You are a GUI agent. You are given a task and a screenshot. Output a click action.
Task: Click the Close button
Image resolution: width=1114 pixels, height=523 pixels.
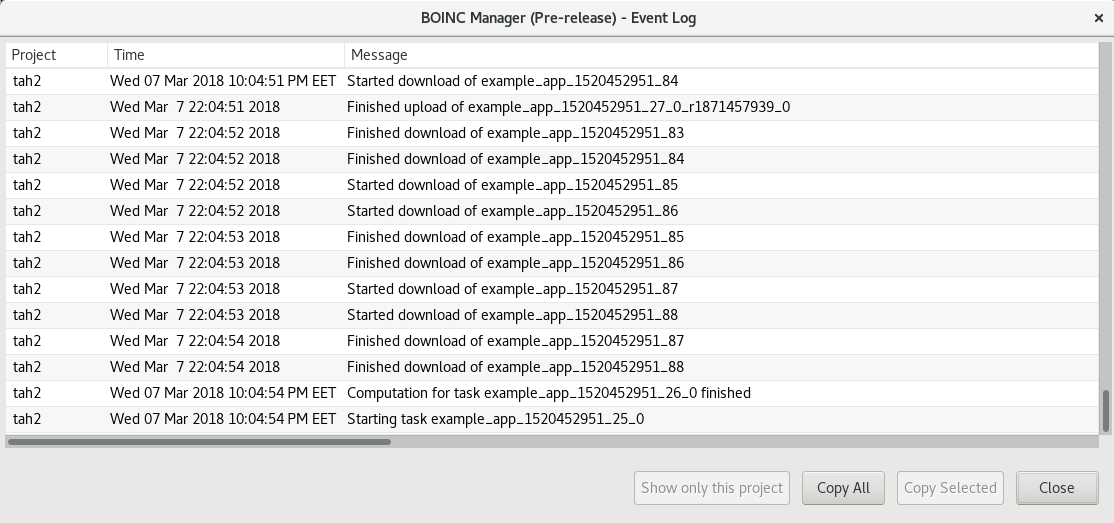(x=1056, y=488)
